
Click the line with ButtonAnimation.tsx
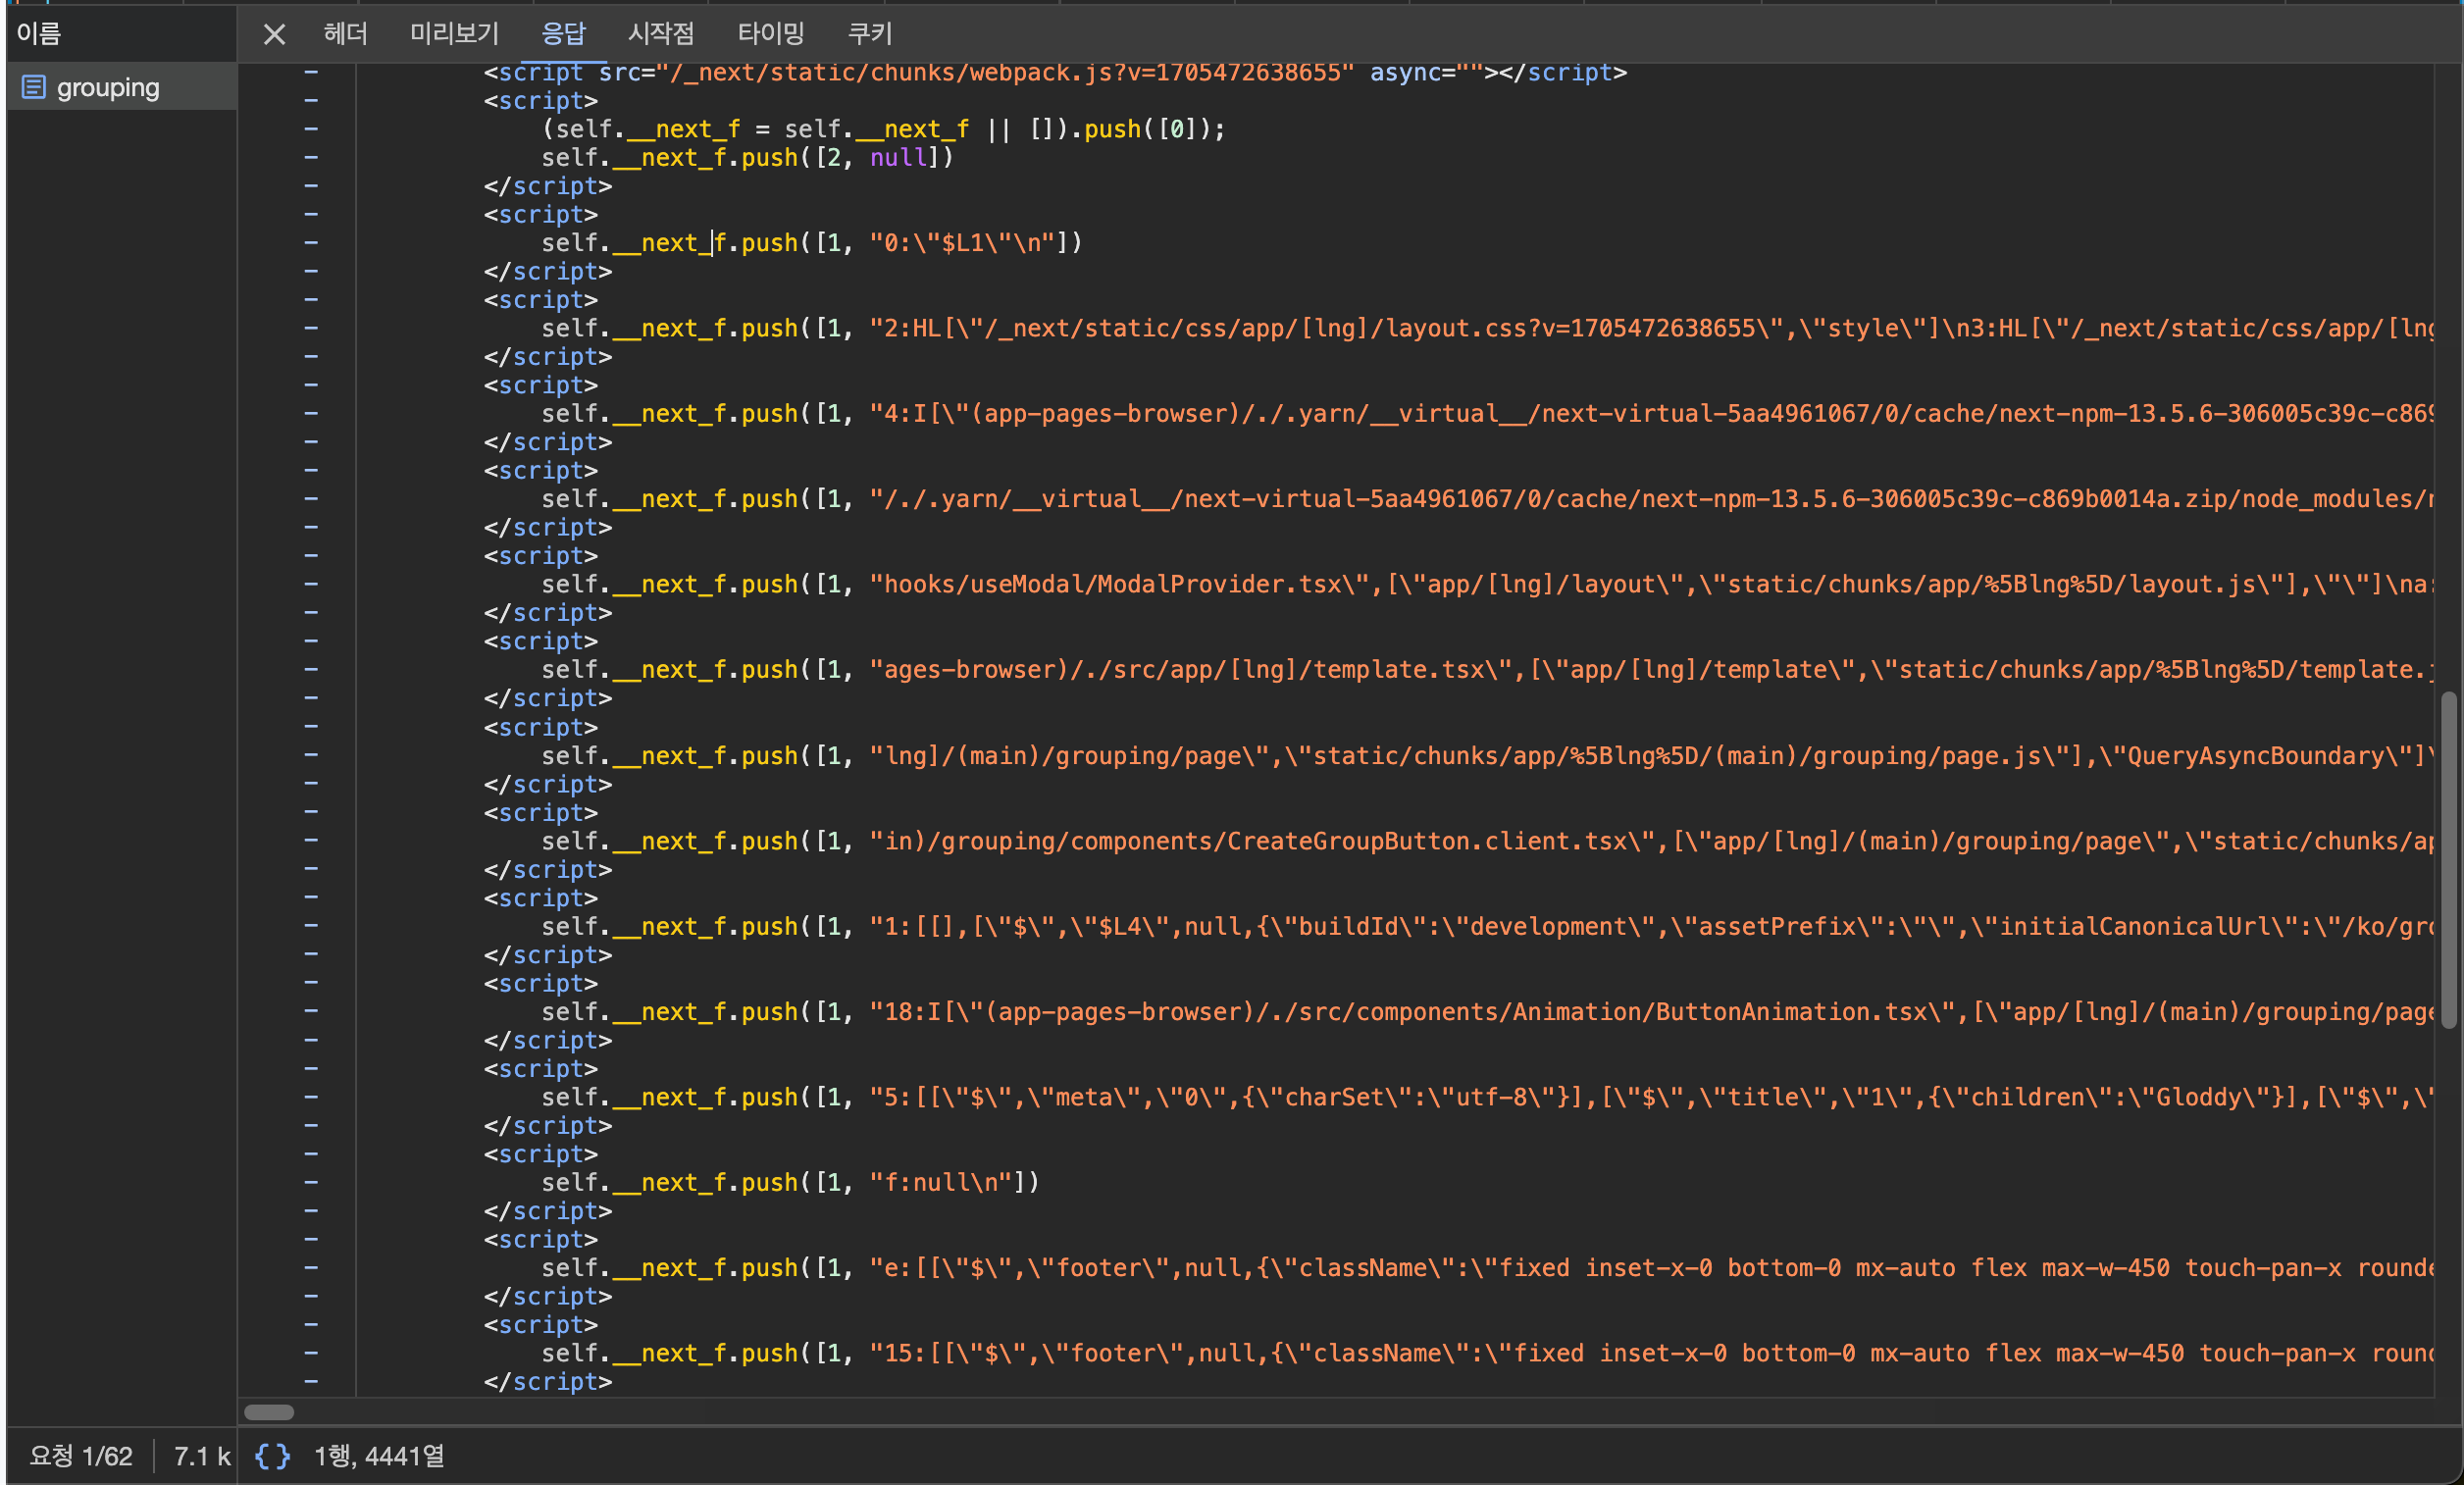(x=1488, y=1012)
